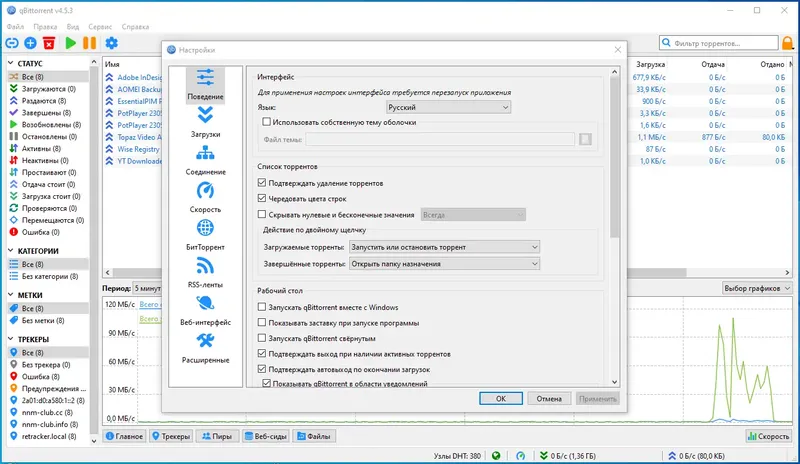This screenshot has width=800, height=464.
Task: Open the Вид menu
Action: pos(72,27)
